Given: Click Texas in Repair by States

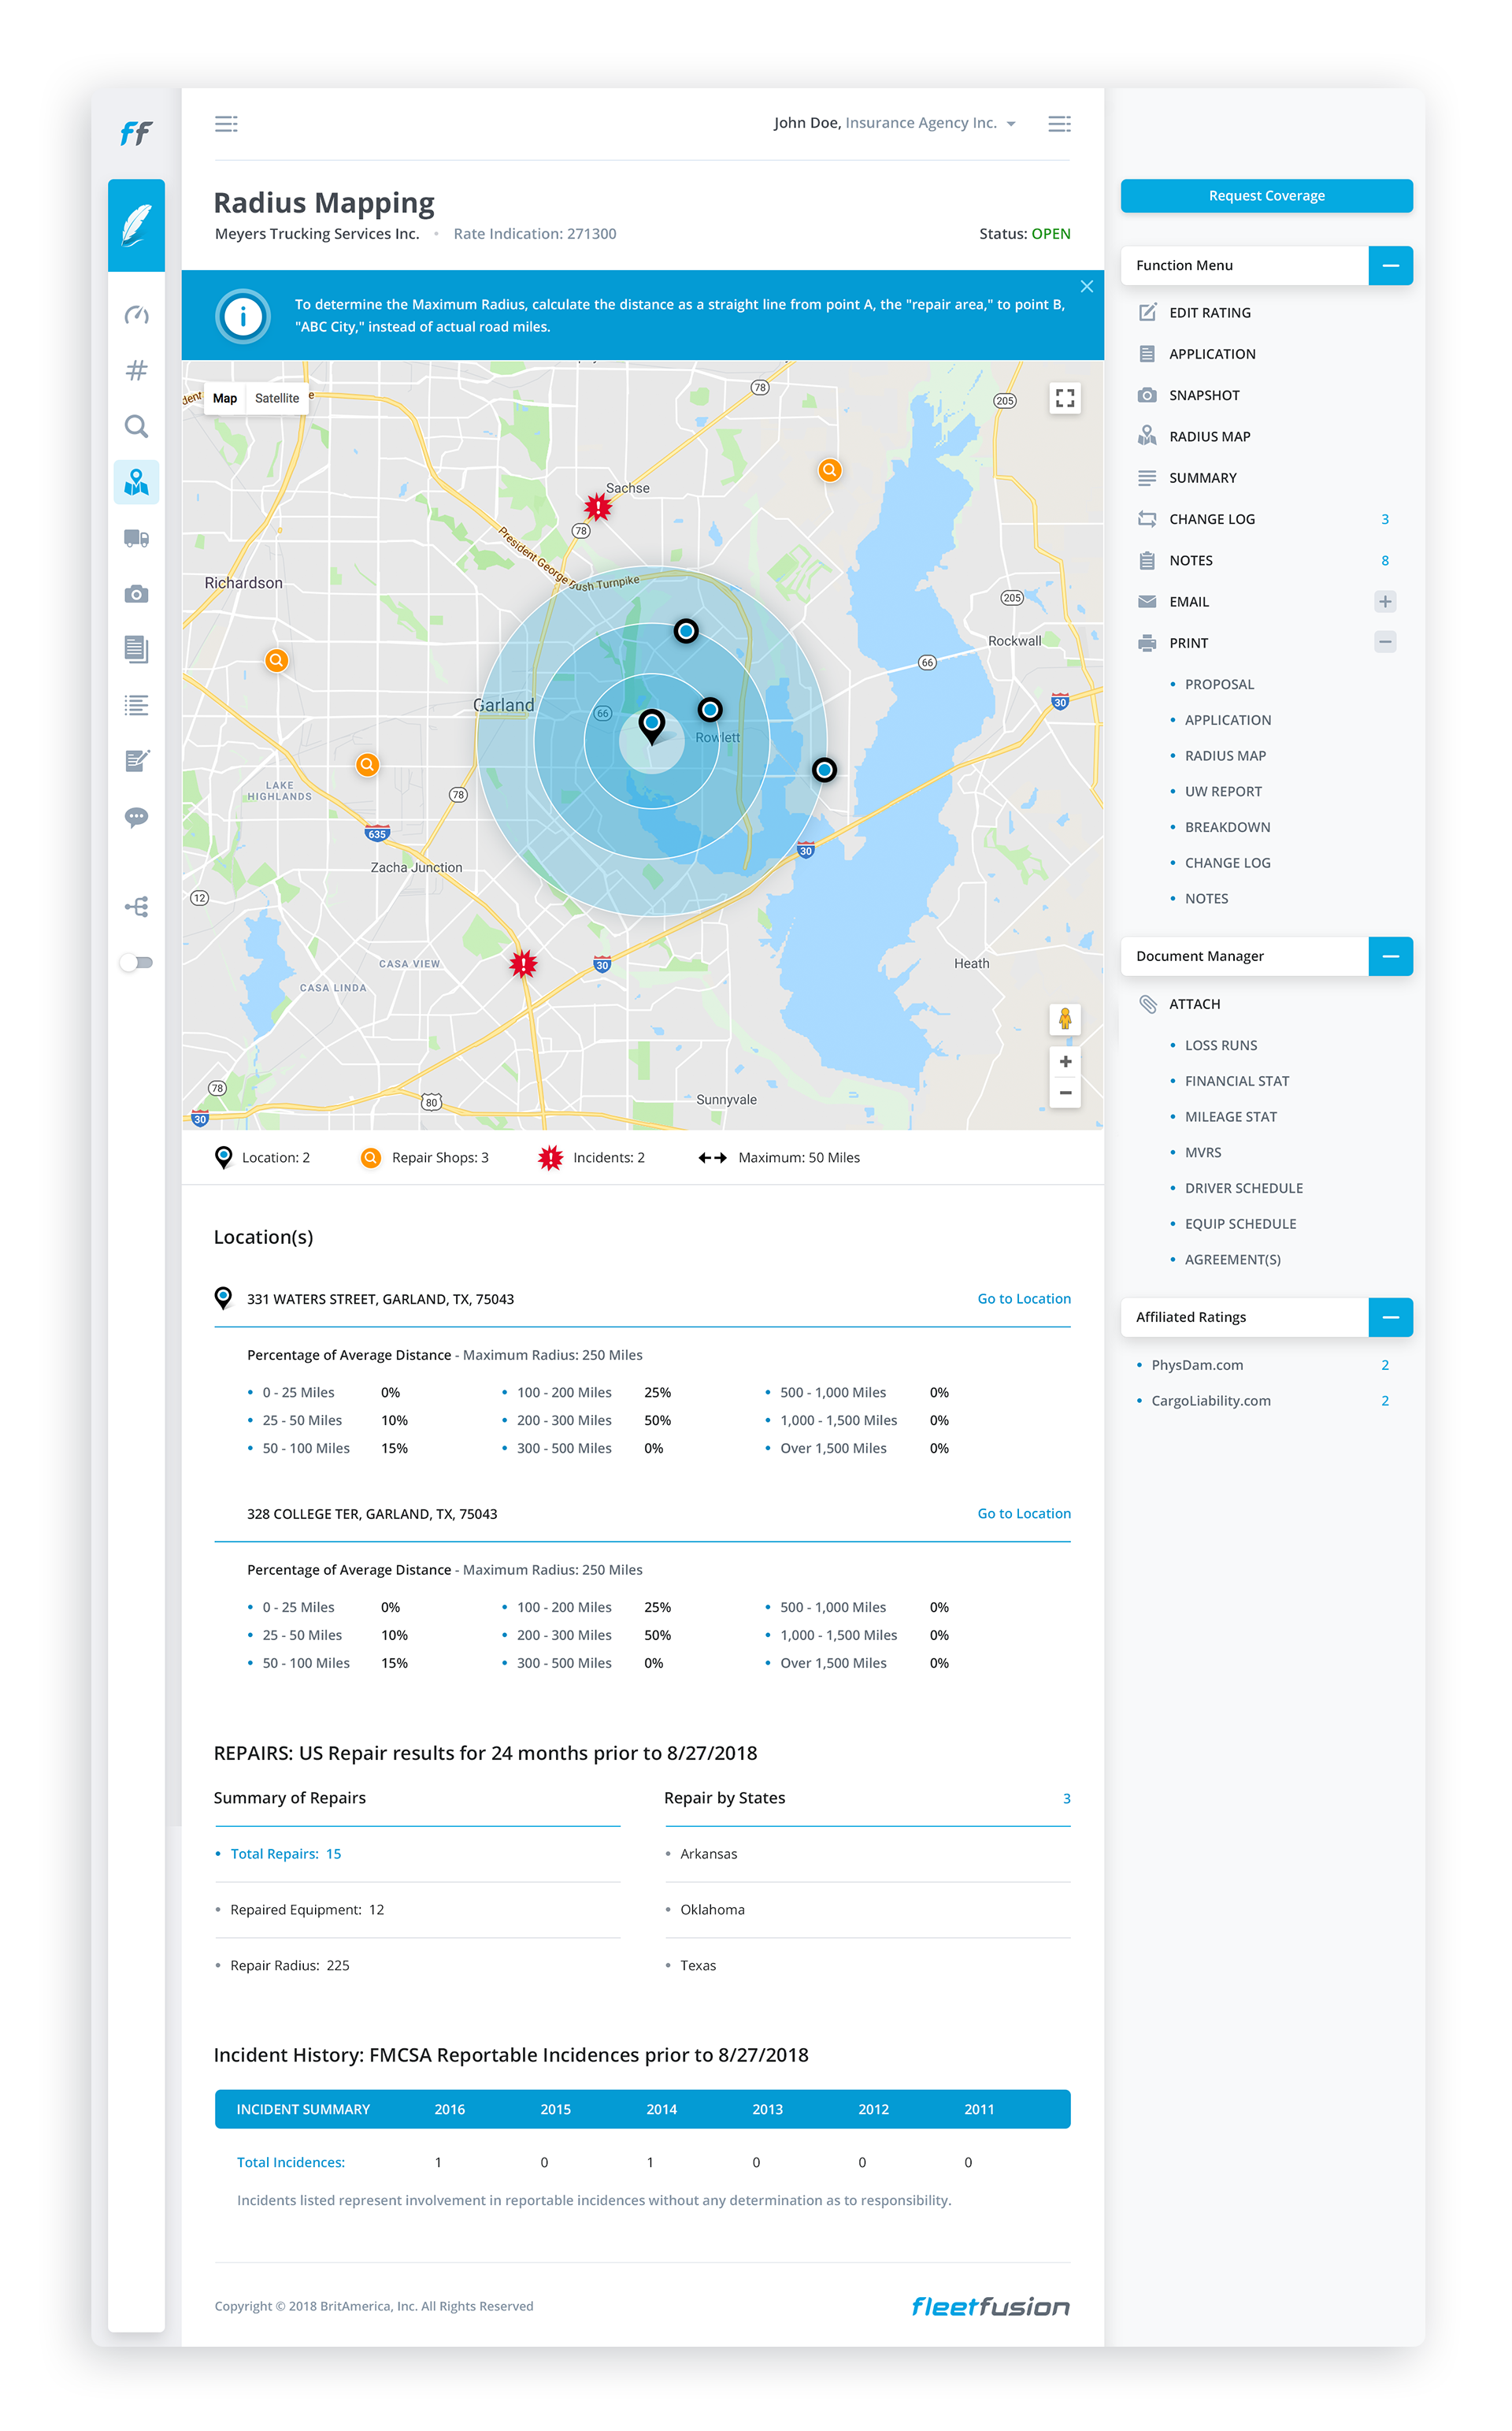Looking at the screenshot, I should tap(698, 1965).
